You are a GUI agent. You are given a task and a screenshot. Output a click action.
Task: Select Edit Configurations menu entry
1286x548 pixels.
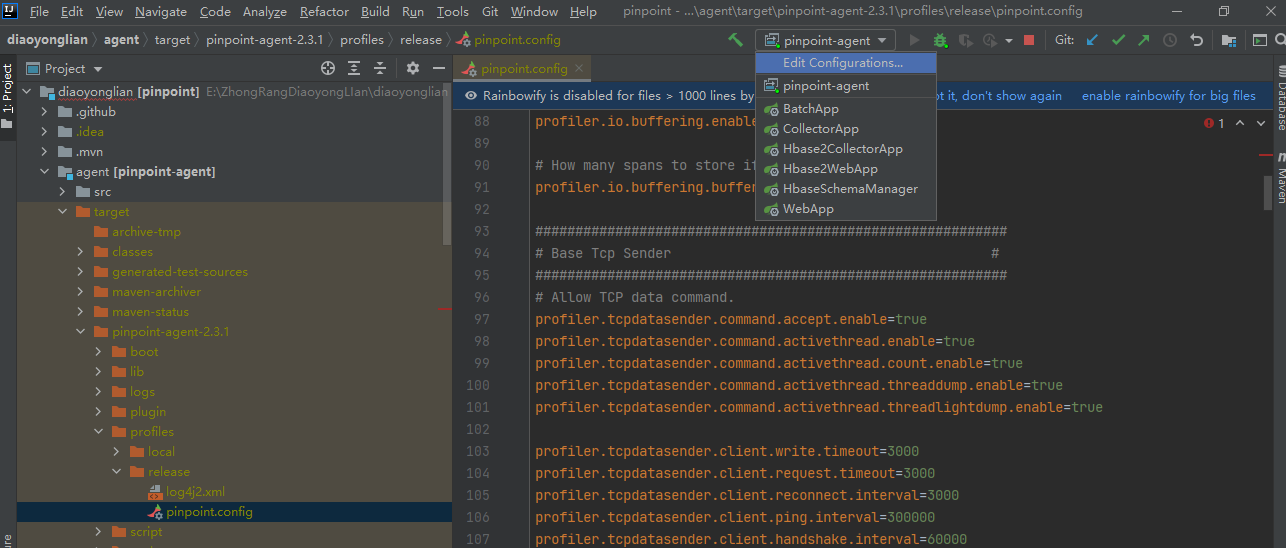[x=842, y=62]
